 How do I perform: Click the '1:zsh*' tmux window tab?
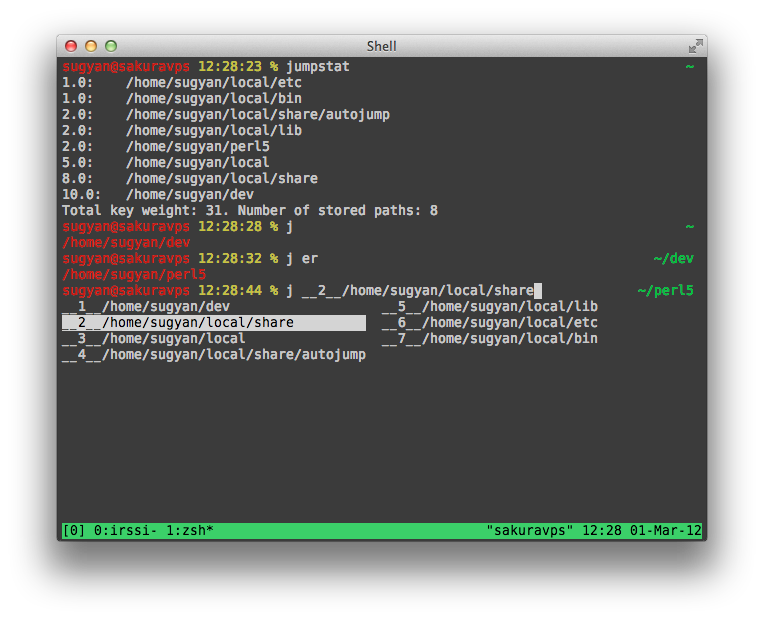190,530
